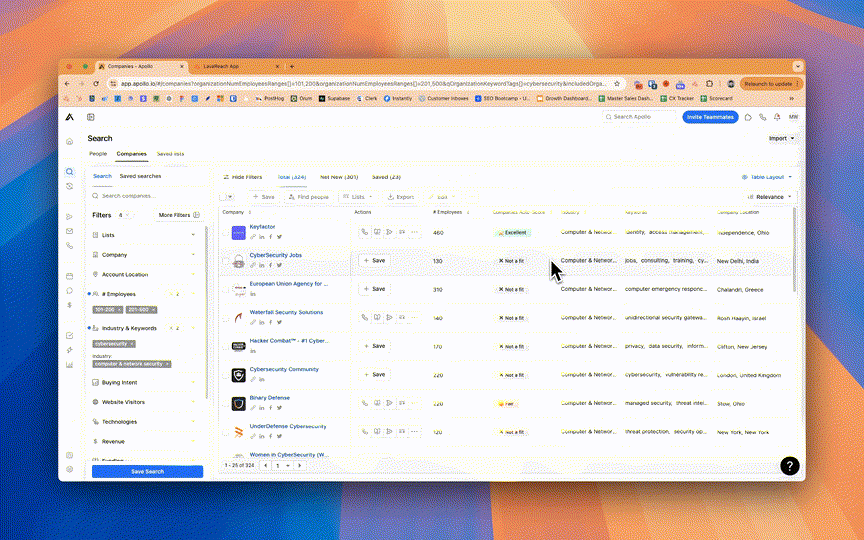Select the Binary Defense row checkbox
Viewport: 864px width, 540px height.
225,404
